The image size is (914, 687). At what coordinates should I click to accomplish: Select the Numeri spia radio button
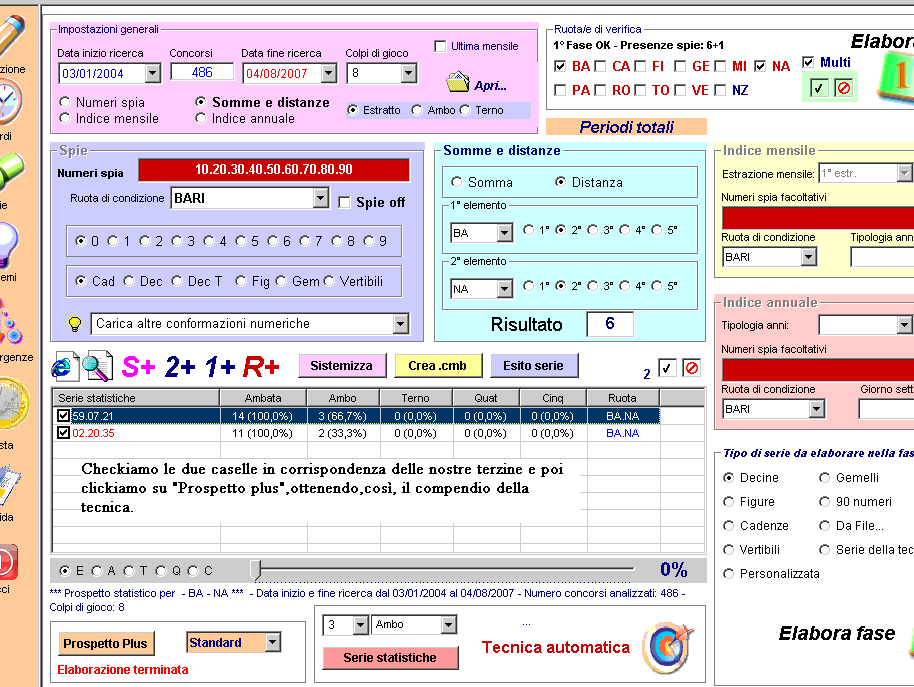point(65,102)
